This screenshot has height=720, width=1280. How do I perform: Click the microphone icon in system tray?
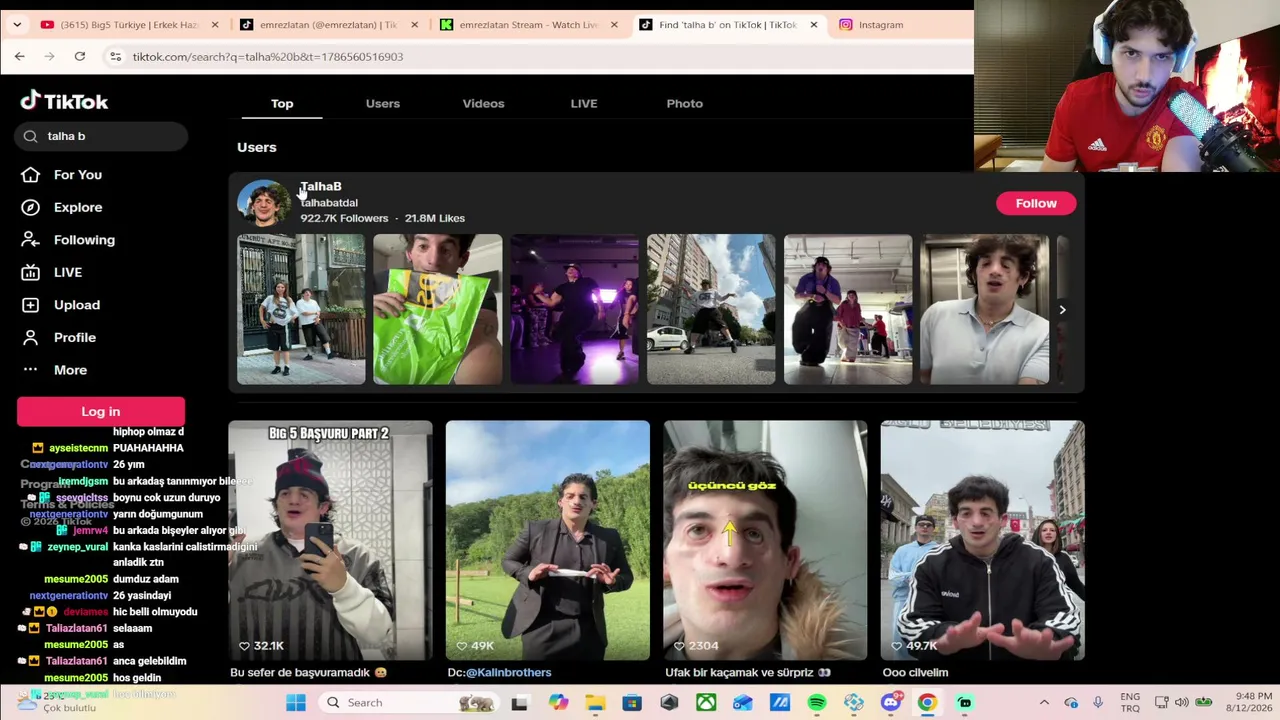pos(1098,703)
